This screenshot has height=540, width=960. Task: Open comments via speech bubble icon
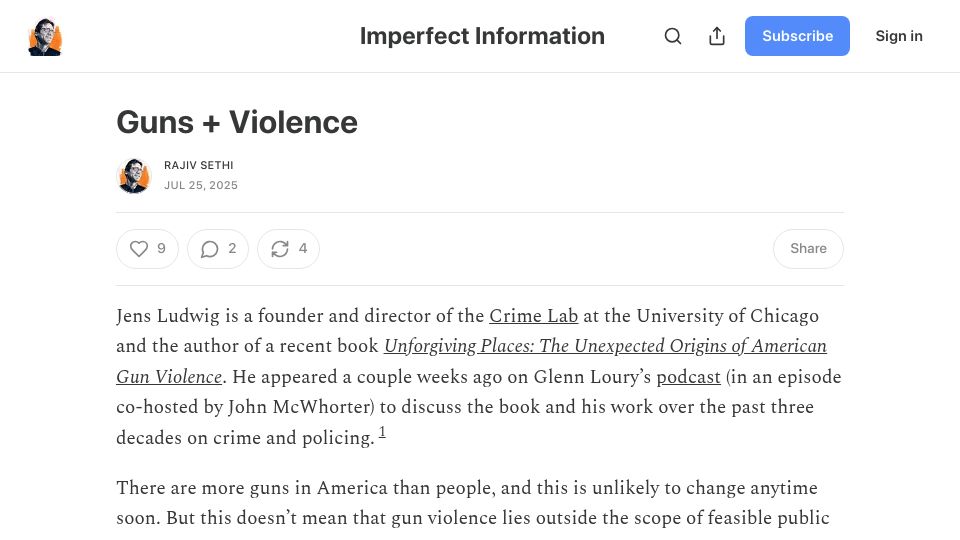tap(218, 249)
